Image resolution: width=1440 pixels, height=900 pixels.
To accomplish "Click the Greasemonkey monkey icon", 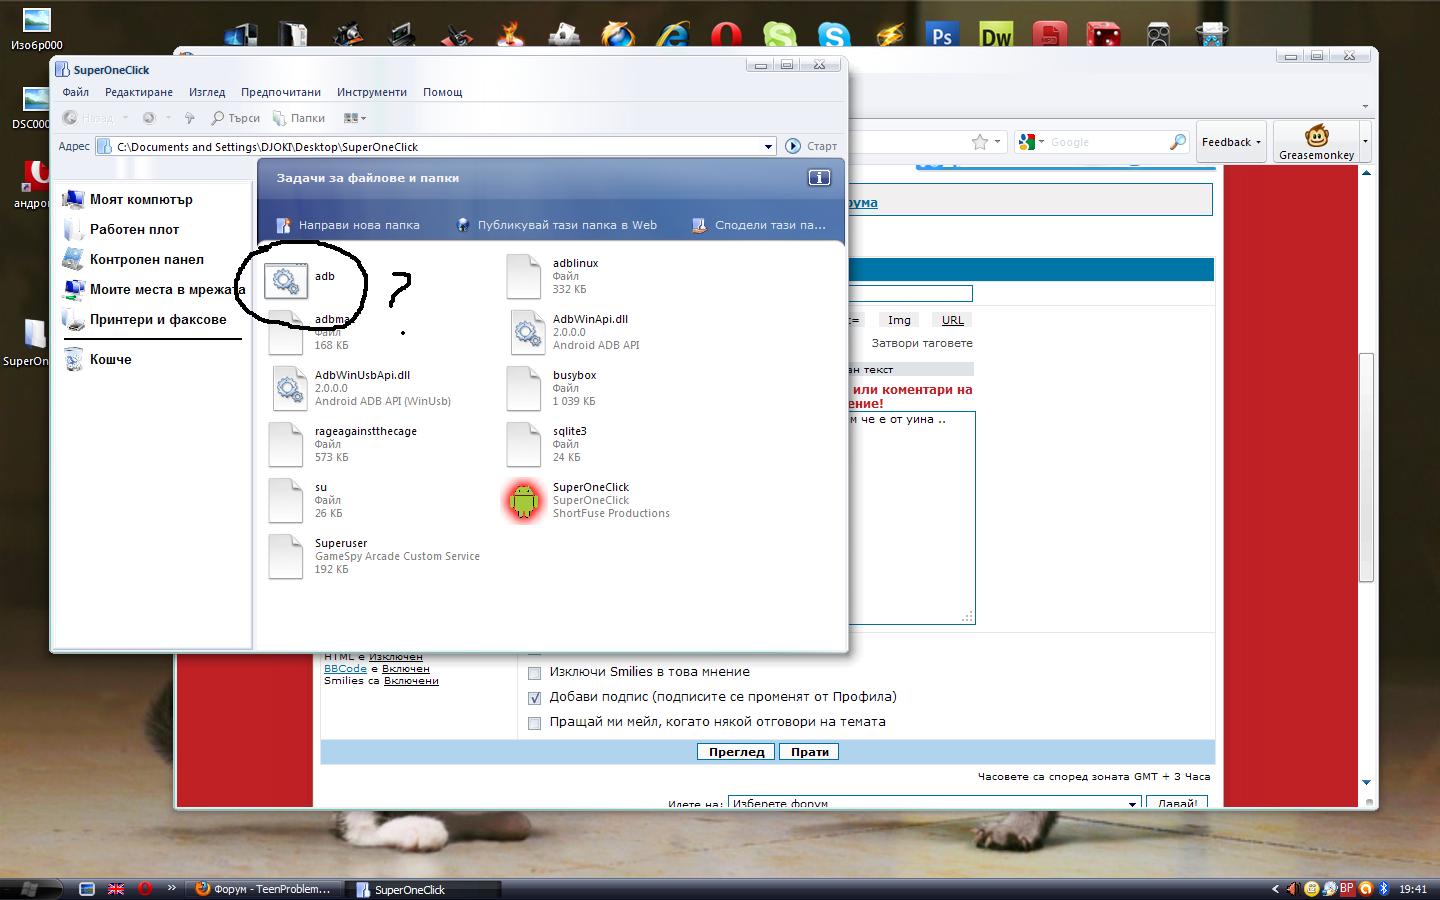I will [x=1316, y=137].
